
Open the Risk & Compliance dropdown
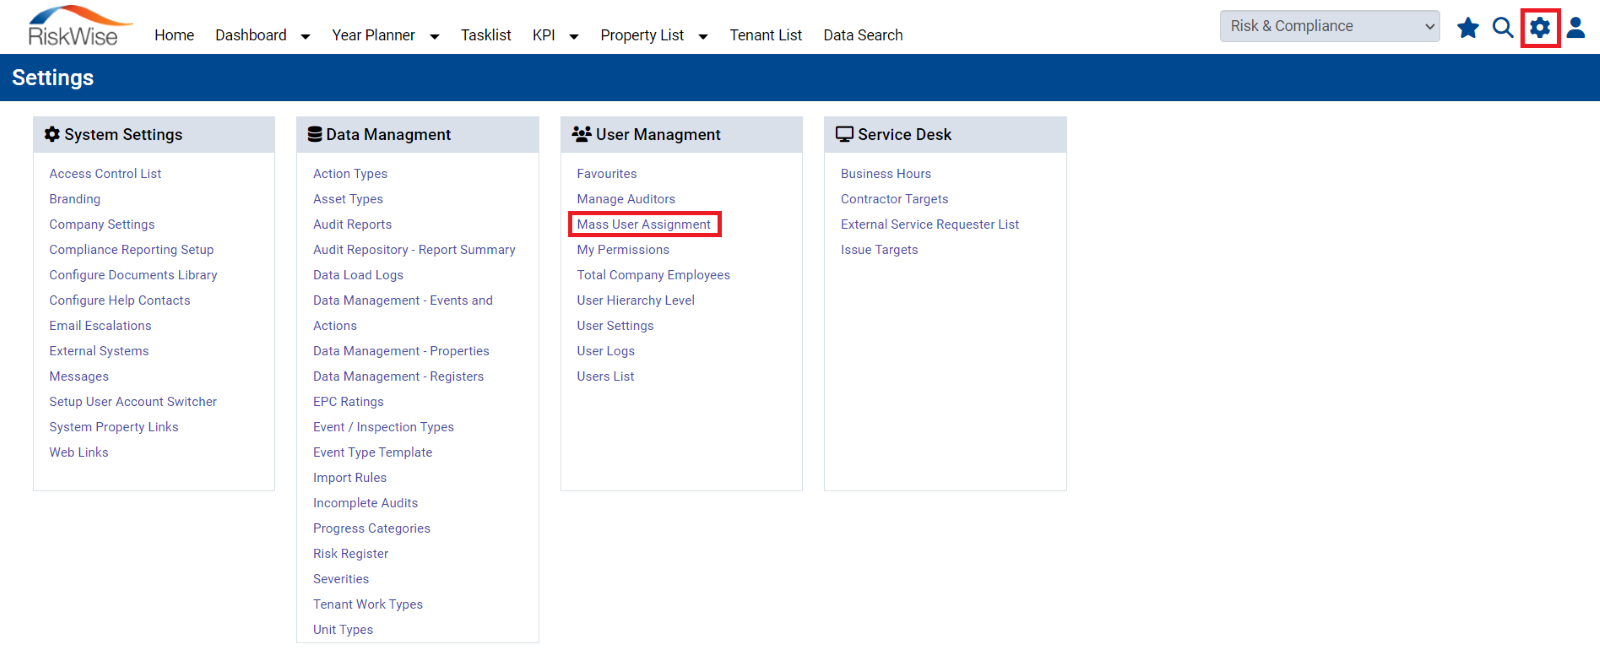coord(1329,26)
